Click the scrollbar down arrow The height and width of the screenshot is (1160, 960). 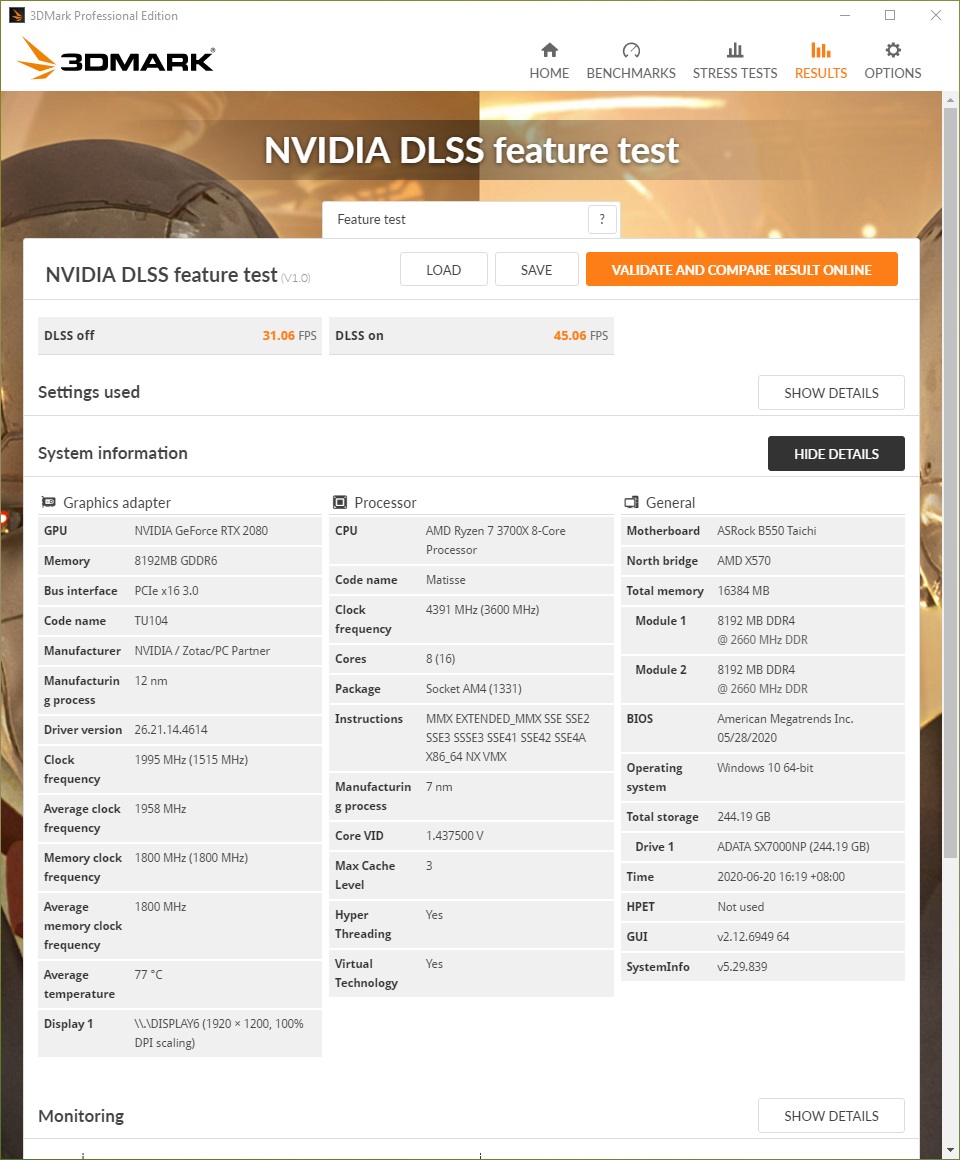point(950,1150)
